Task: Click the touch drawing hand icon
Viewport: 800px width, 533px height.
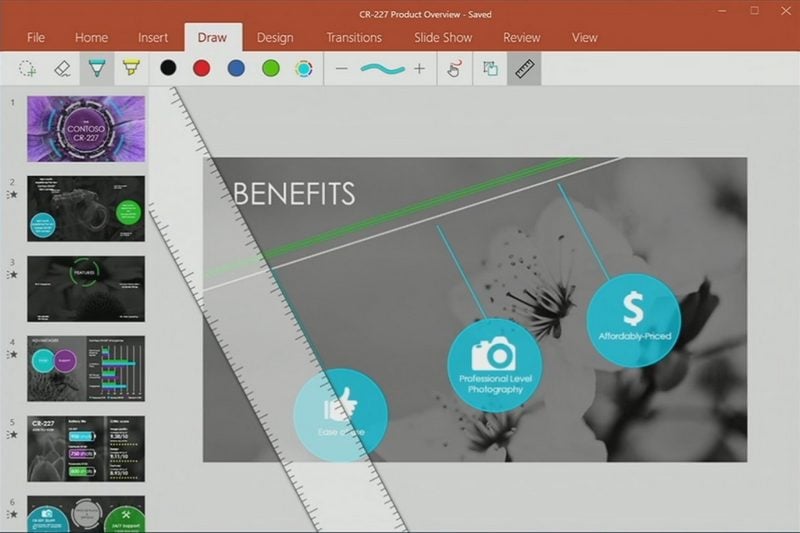Action: tap(455, 68)
